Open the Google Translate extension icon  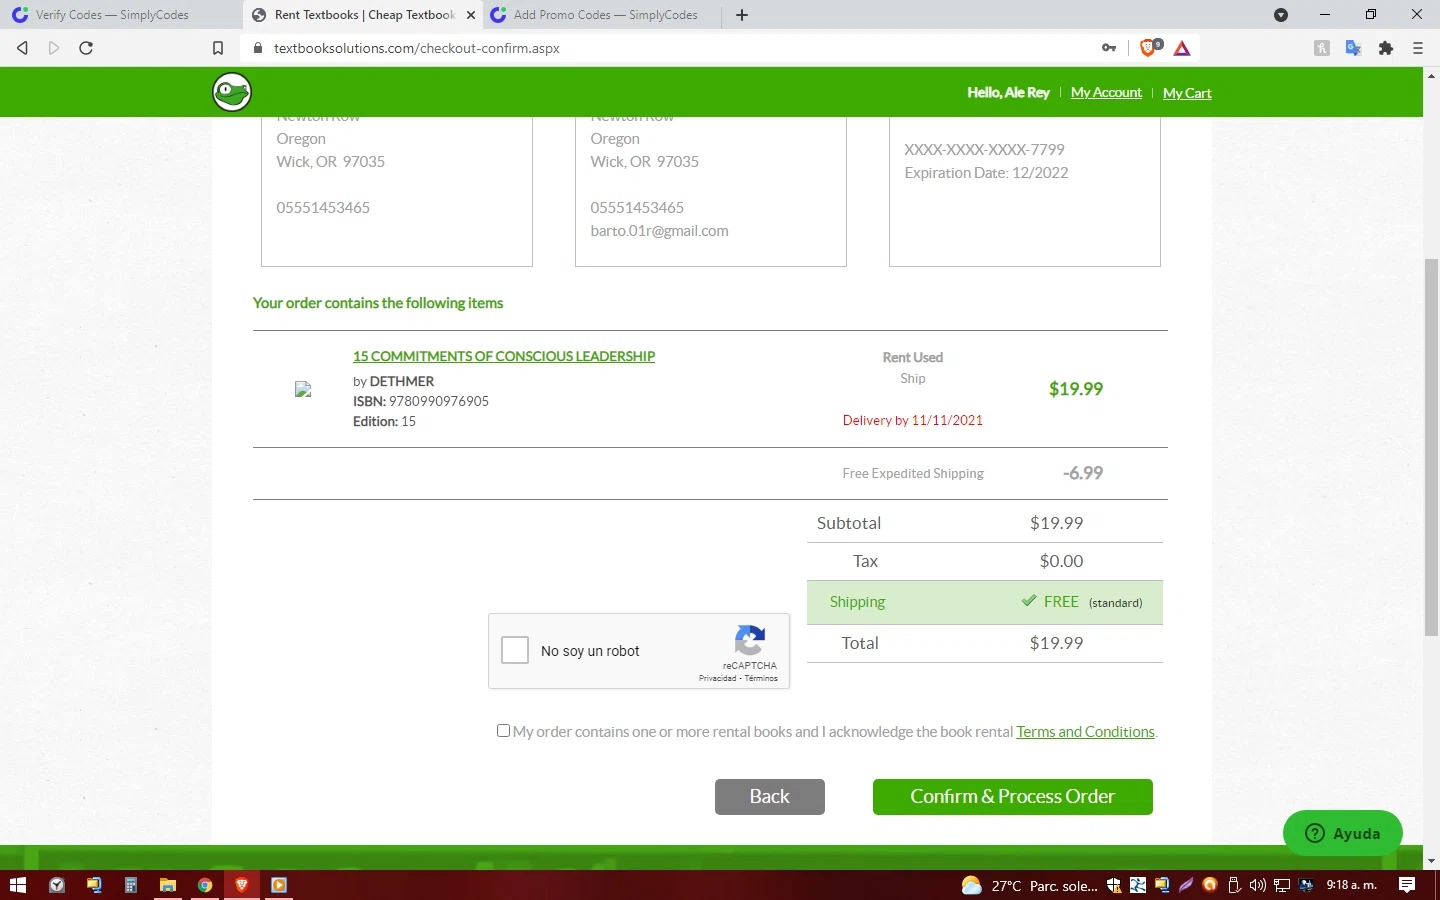click(1354, 48)
